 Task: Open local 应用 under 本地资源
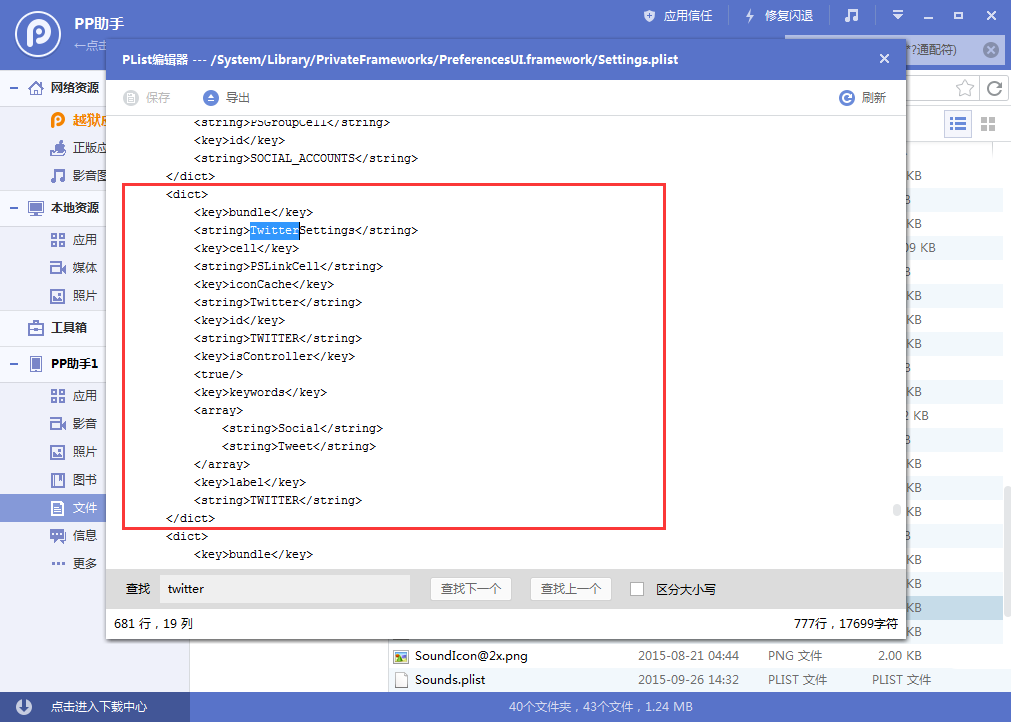point(74,240)
